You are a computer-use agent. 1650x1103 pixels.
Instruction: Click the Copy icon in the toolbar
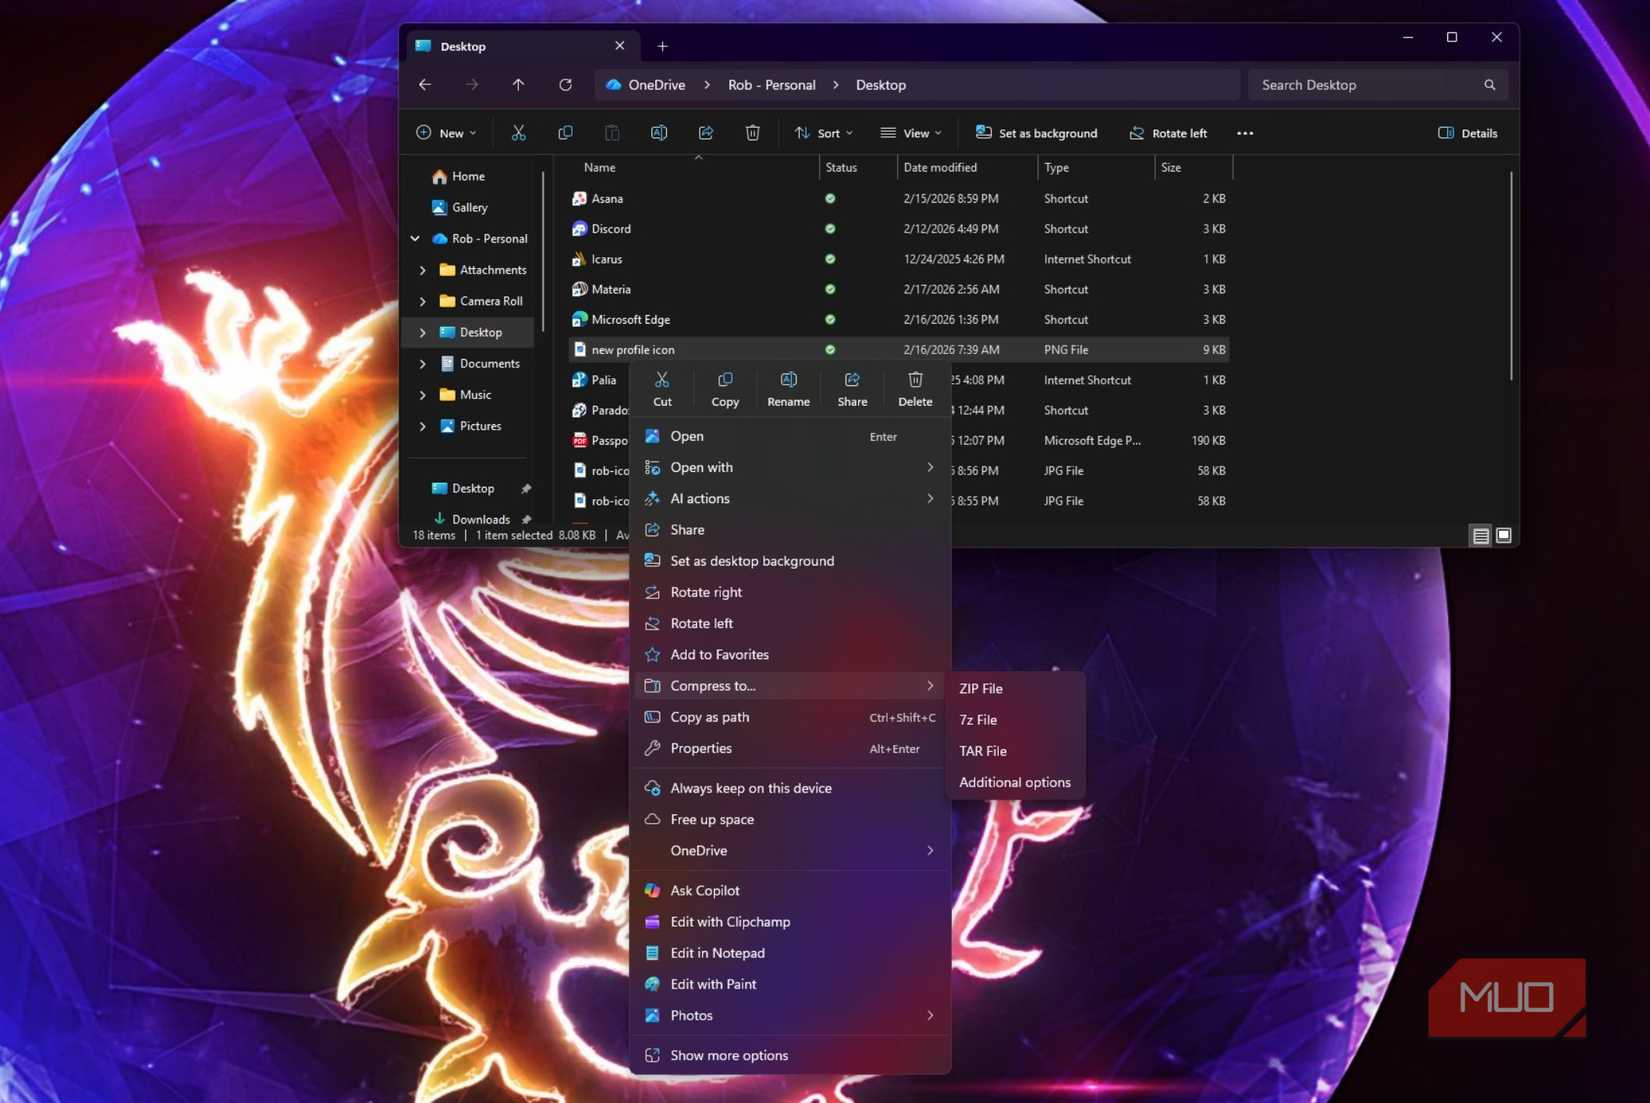coord(565,133)
